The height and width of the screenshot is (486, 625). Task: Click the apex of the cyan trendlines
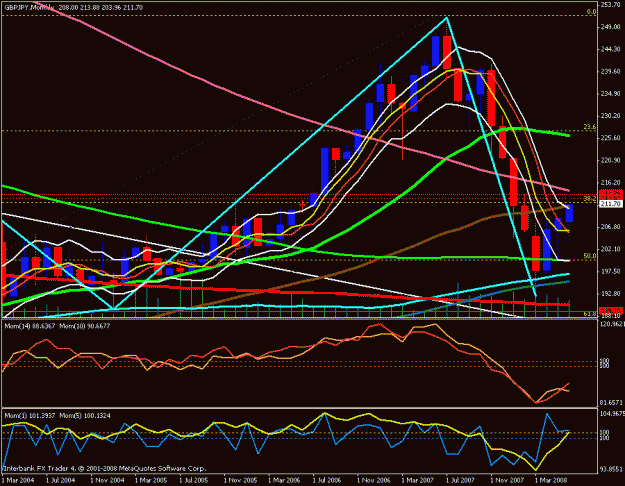447,18
